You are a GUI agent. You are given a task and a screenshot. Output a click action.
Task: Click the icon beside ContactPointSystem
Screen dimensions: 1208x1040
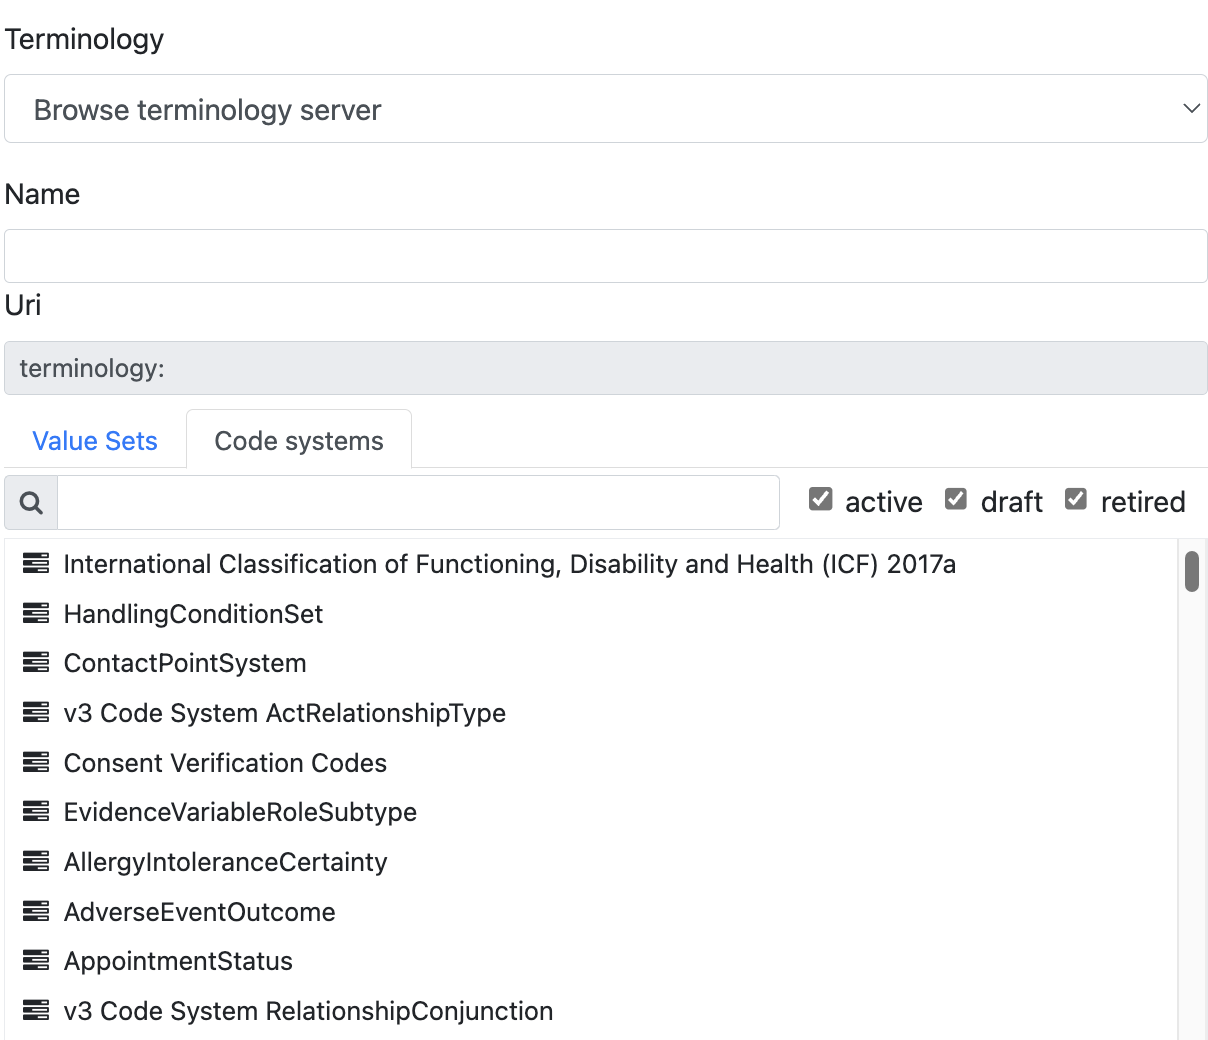pos(36,663)
